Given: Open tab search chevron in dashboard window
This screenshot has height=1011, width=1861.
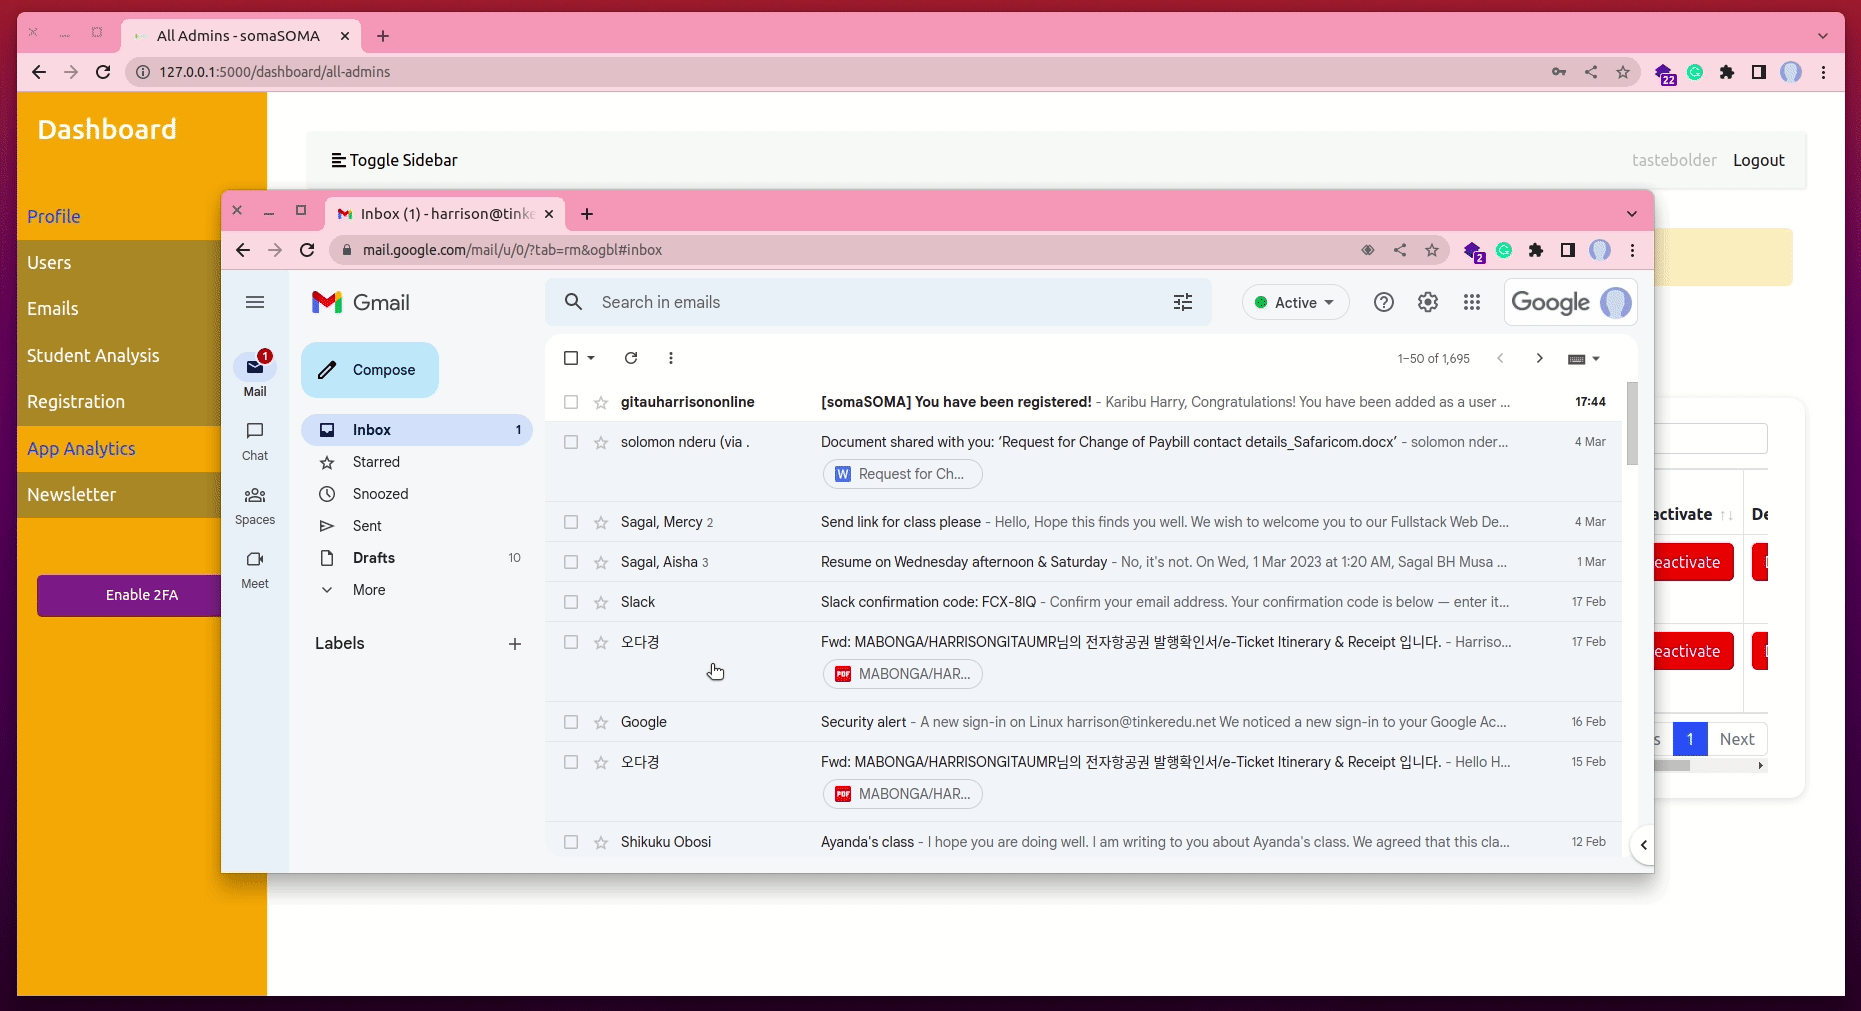Looking at the screenshot, I should (x=1823, y=36).
